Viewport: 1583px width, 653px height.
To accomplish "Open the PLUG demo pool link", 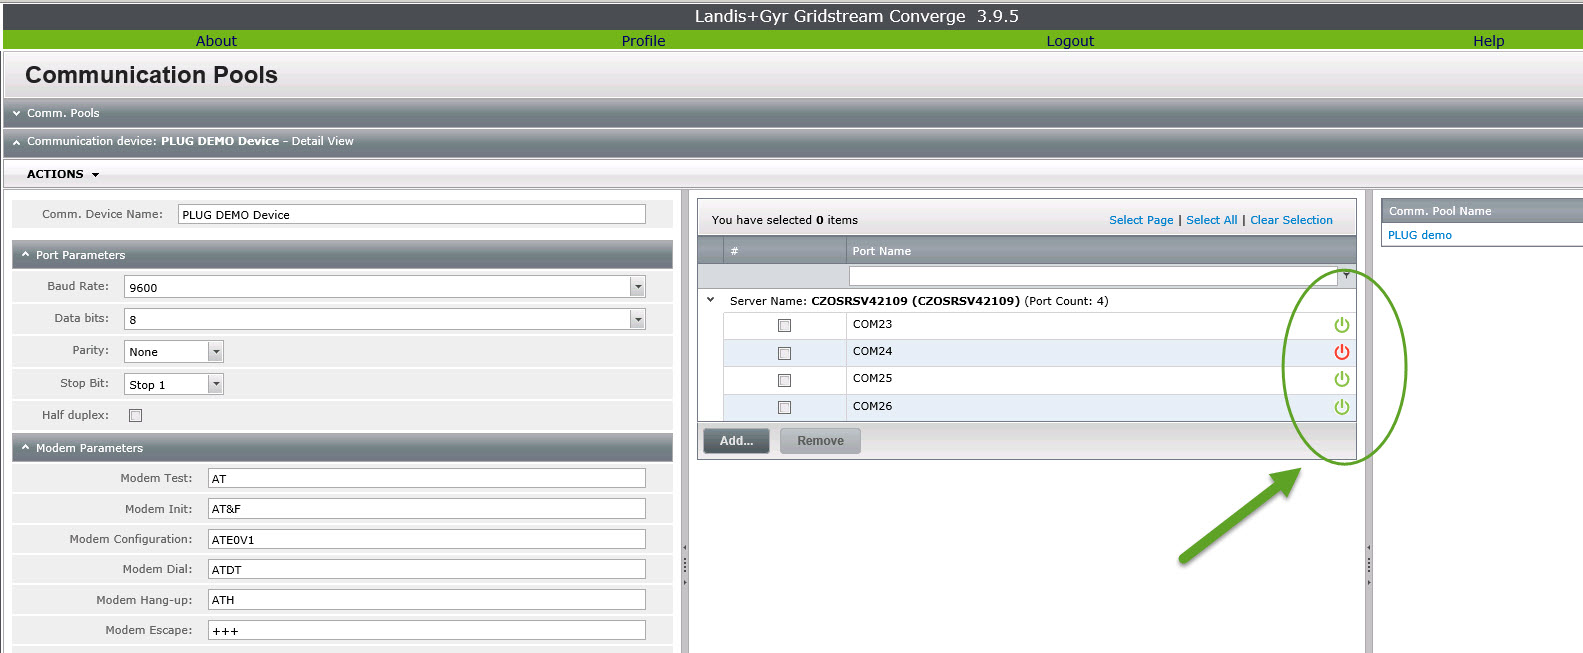I will pos(1420,235).
